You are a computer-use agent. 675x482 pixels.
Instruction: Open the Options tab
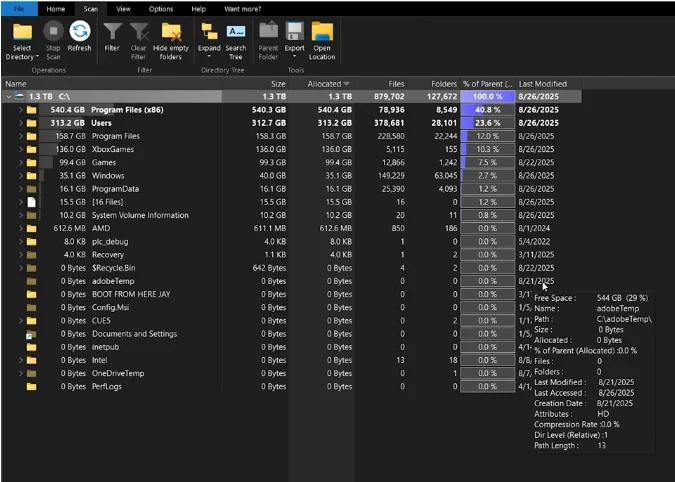pyautogui.click(x=161, y=8)
